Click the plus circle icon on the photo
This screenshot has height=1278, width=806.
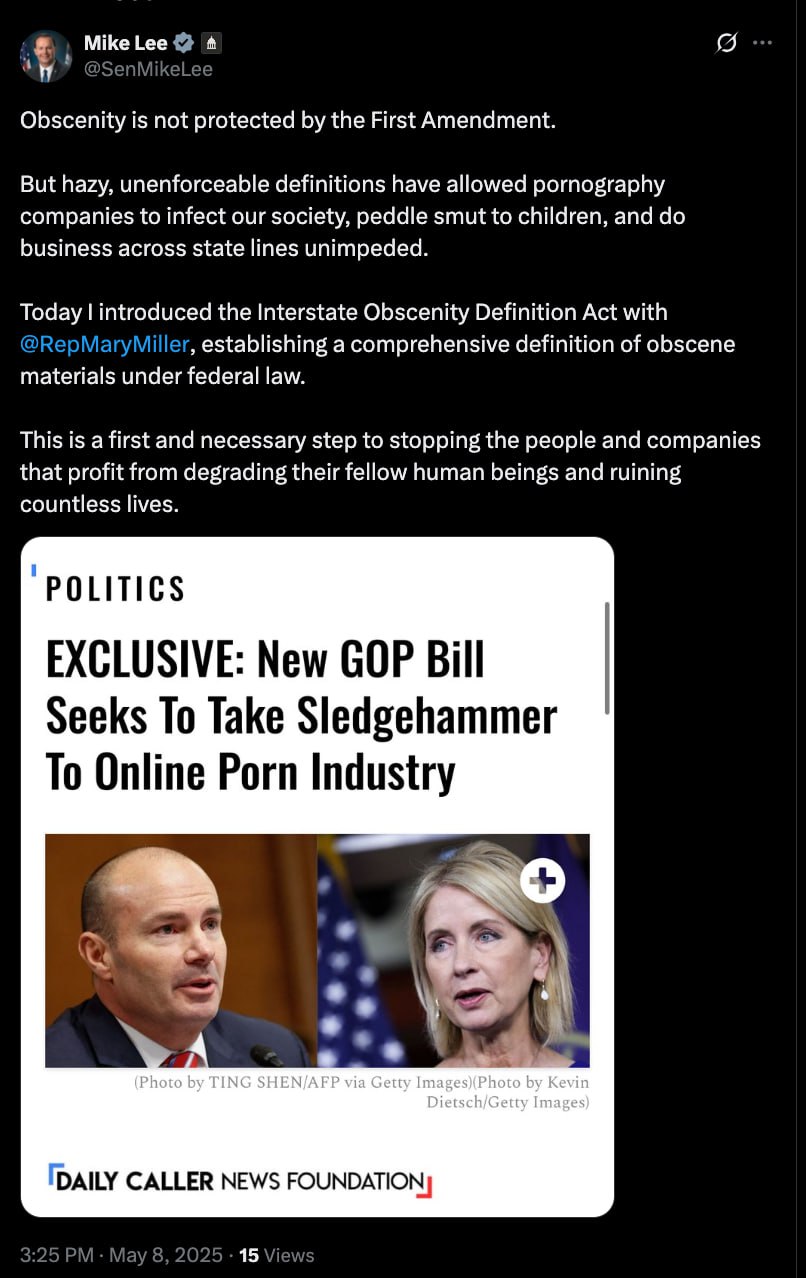click(x=543, y=881)
